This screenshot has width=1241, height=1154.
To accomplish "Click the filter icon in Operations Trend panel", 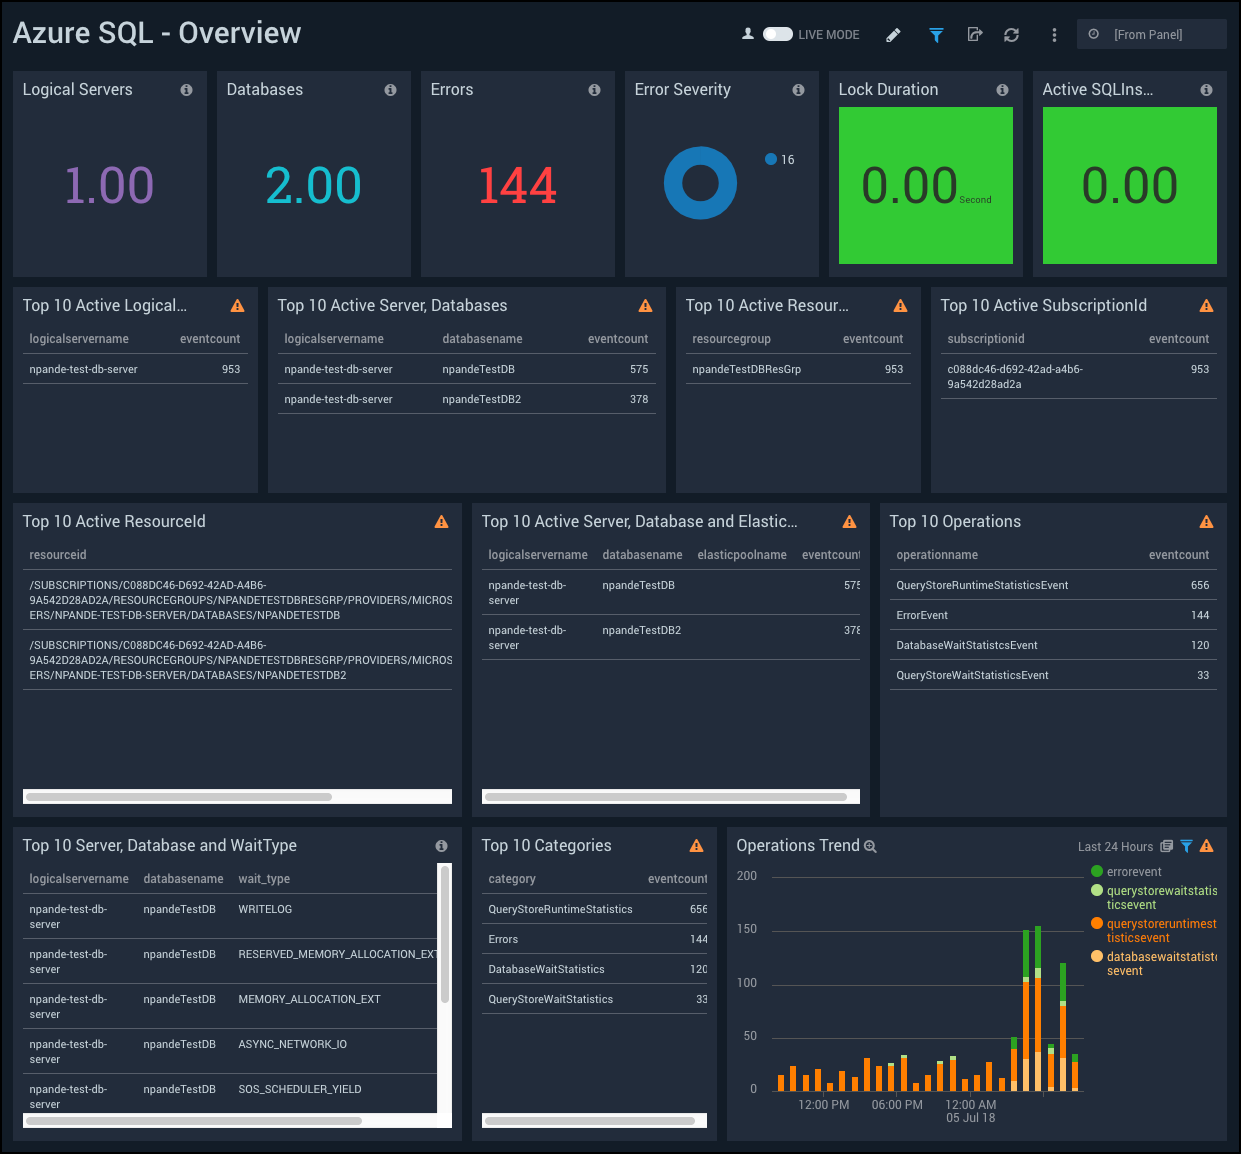I will (1186, 846).
